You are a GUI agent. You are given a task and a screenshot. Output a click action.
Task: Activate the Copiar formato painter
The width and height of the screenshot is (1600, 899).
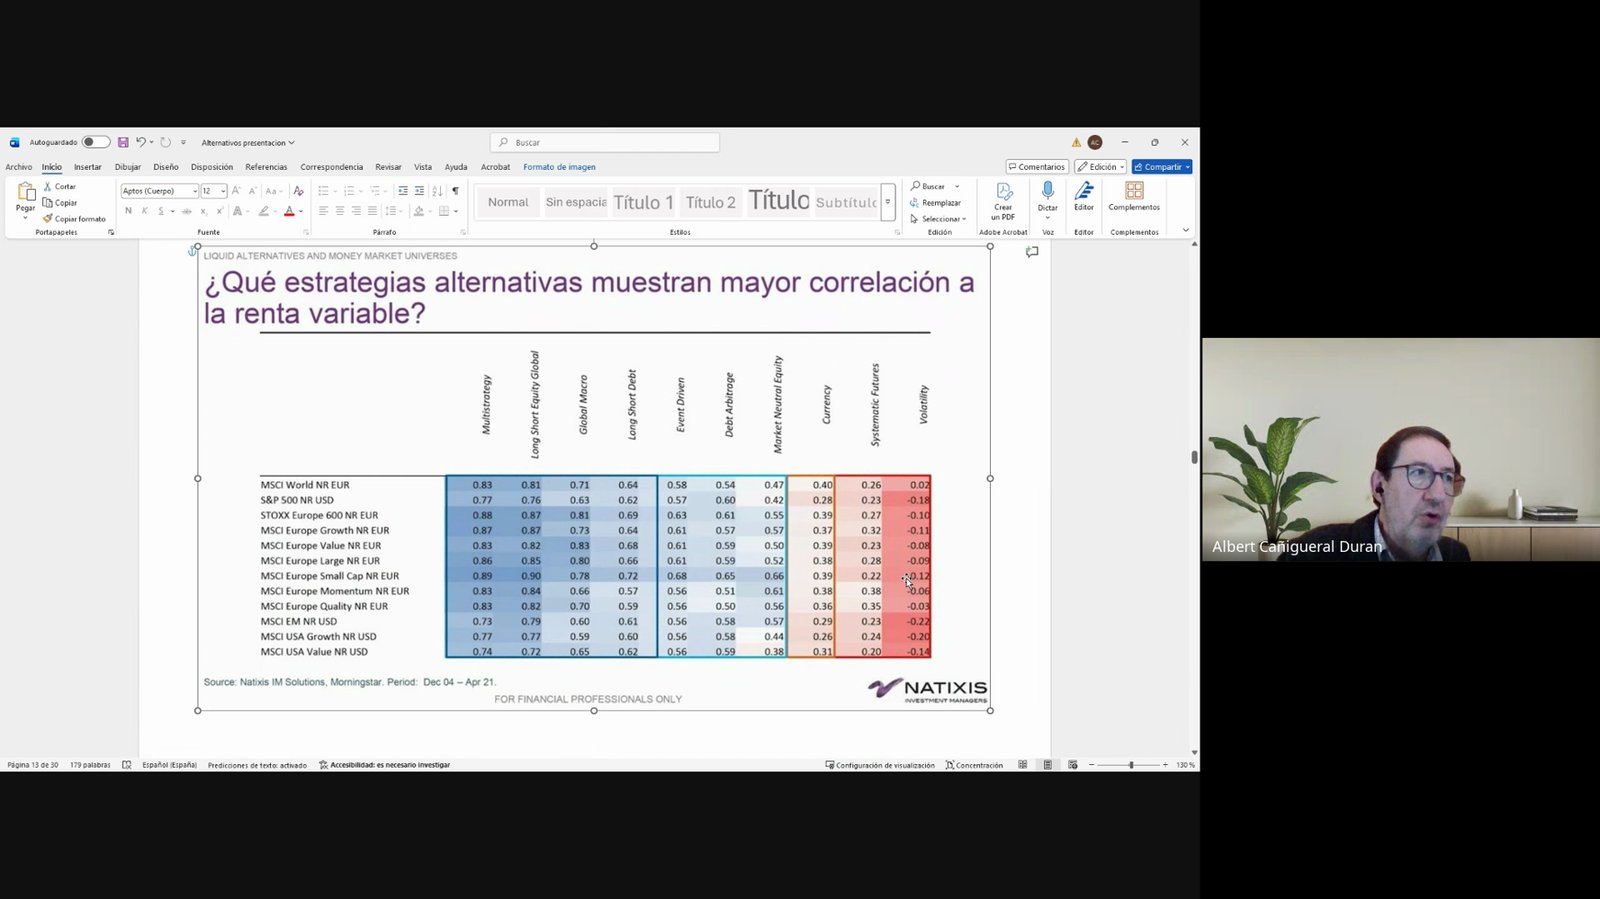click(x=74, y=219)
